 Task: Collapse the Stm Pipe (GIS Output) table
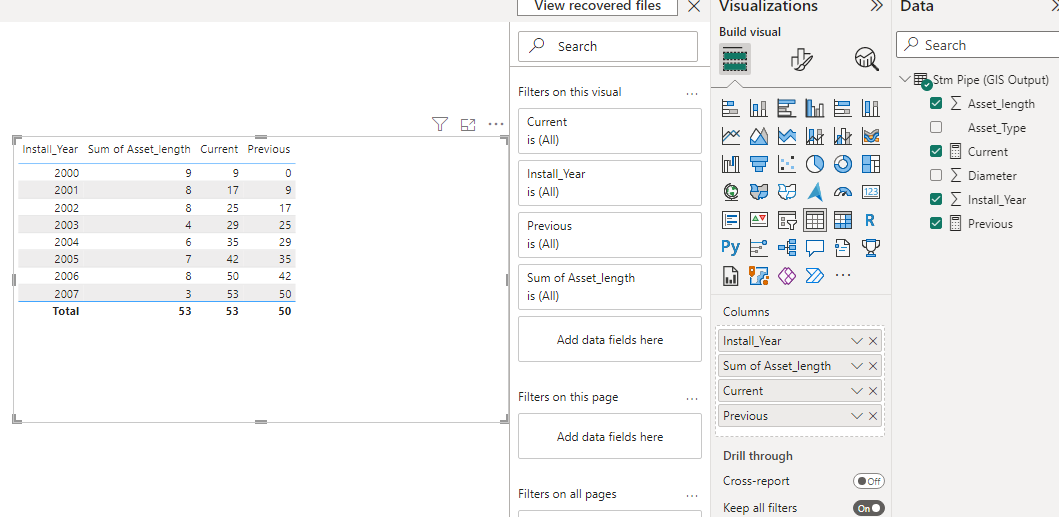click(905, 79)
